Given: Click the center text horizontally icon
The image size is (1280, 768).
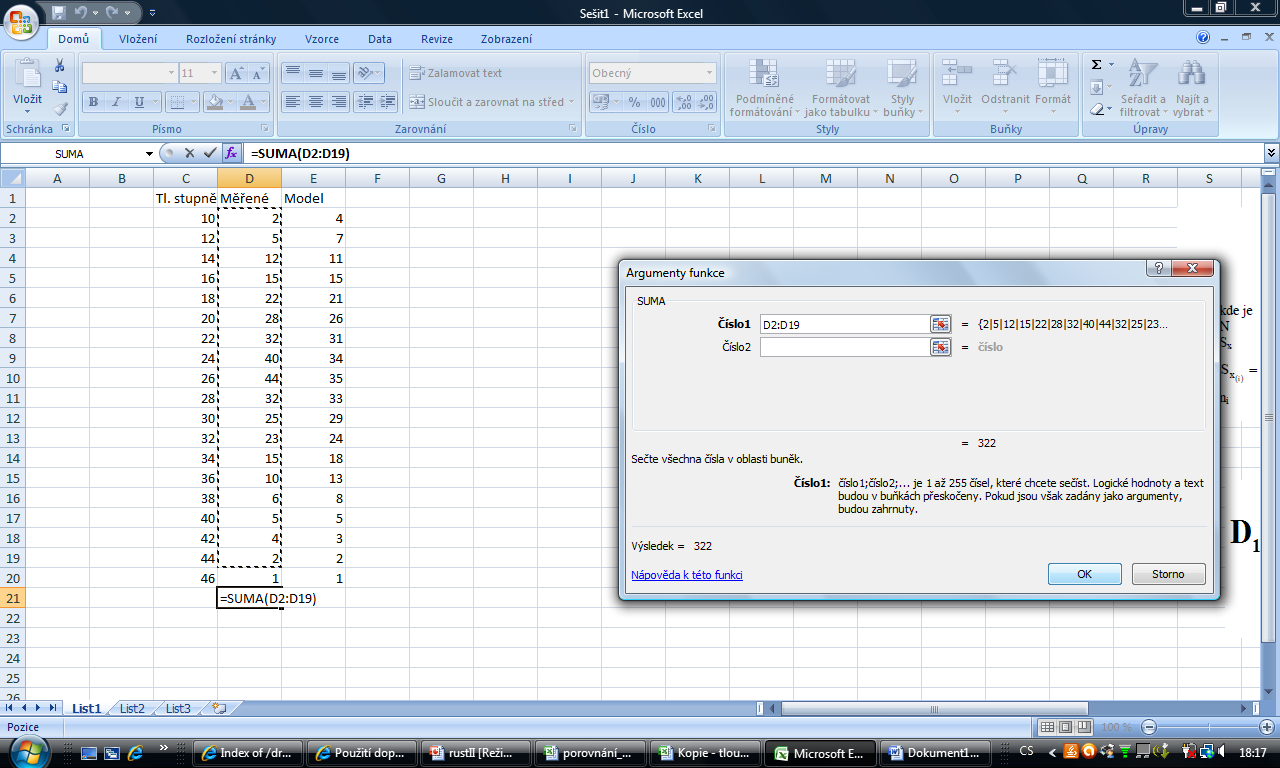Looking at the screenshot, I should [315, 102].
